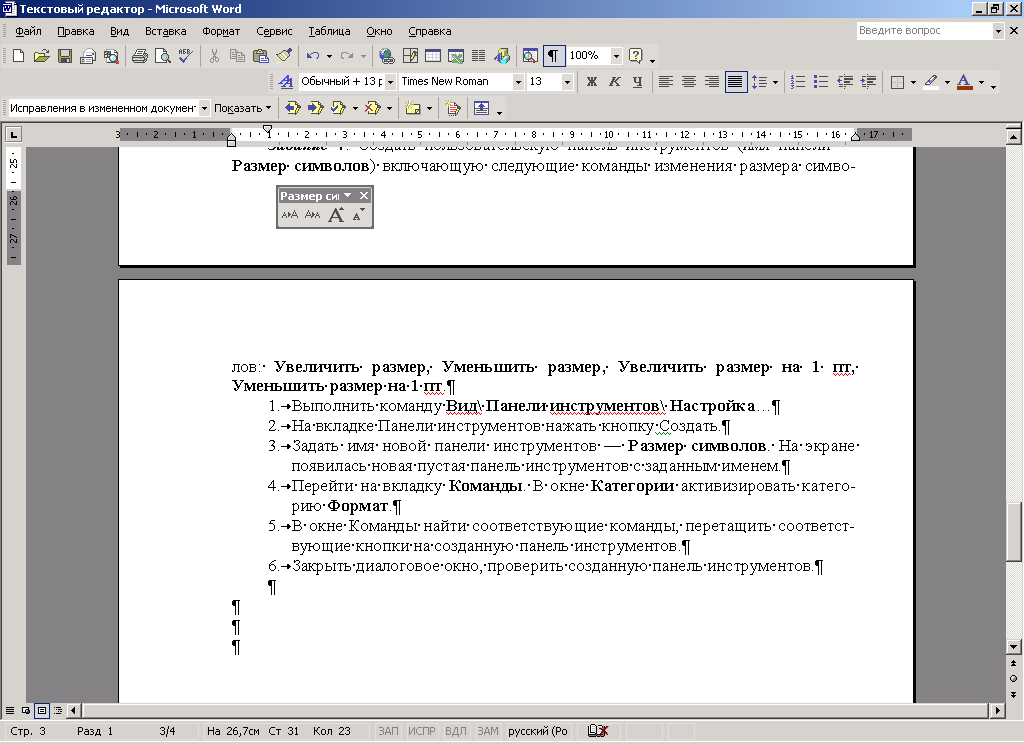Reject the selected change

click(x=373, y=108)
